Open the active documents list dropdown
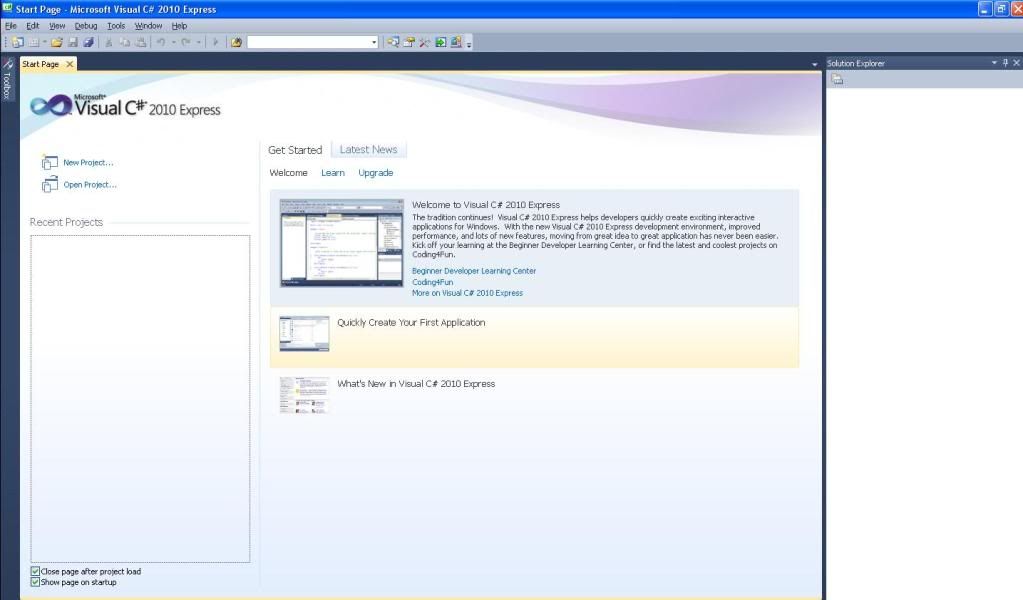The width and height of the screenshot is (1023, 600). (x=814, y=64)
